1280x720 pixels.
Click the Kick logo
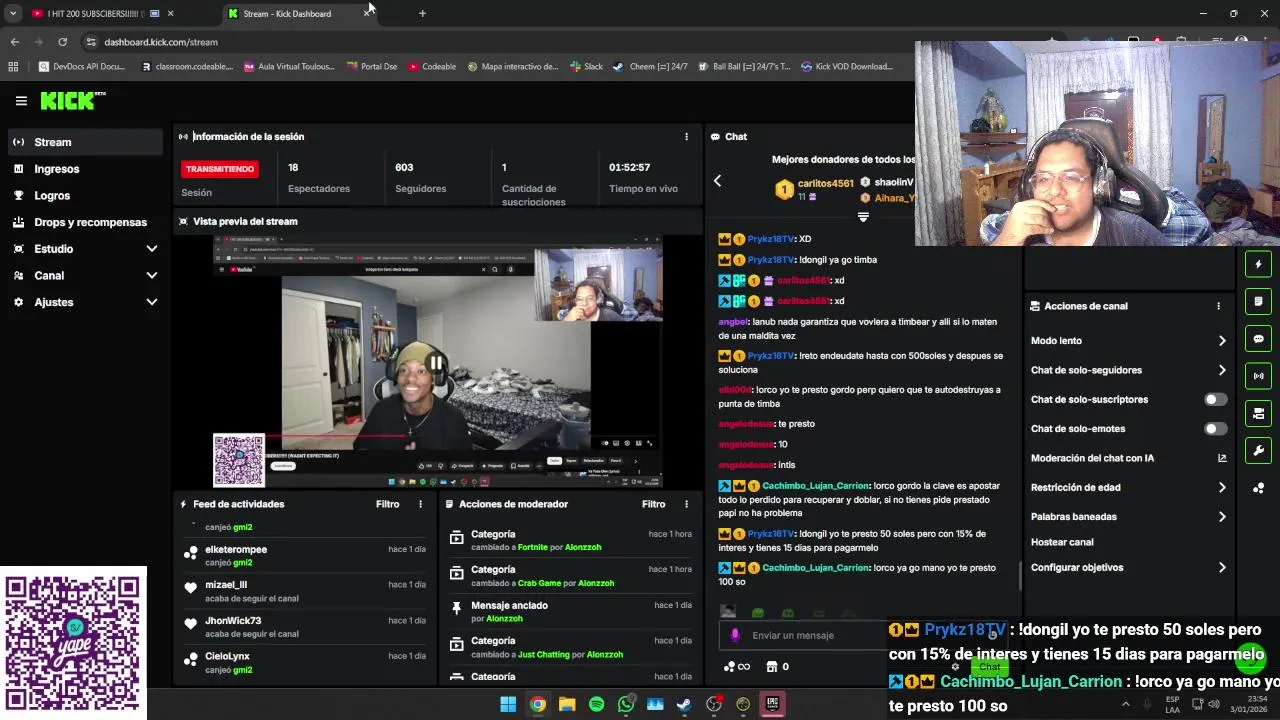72,100
